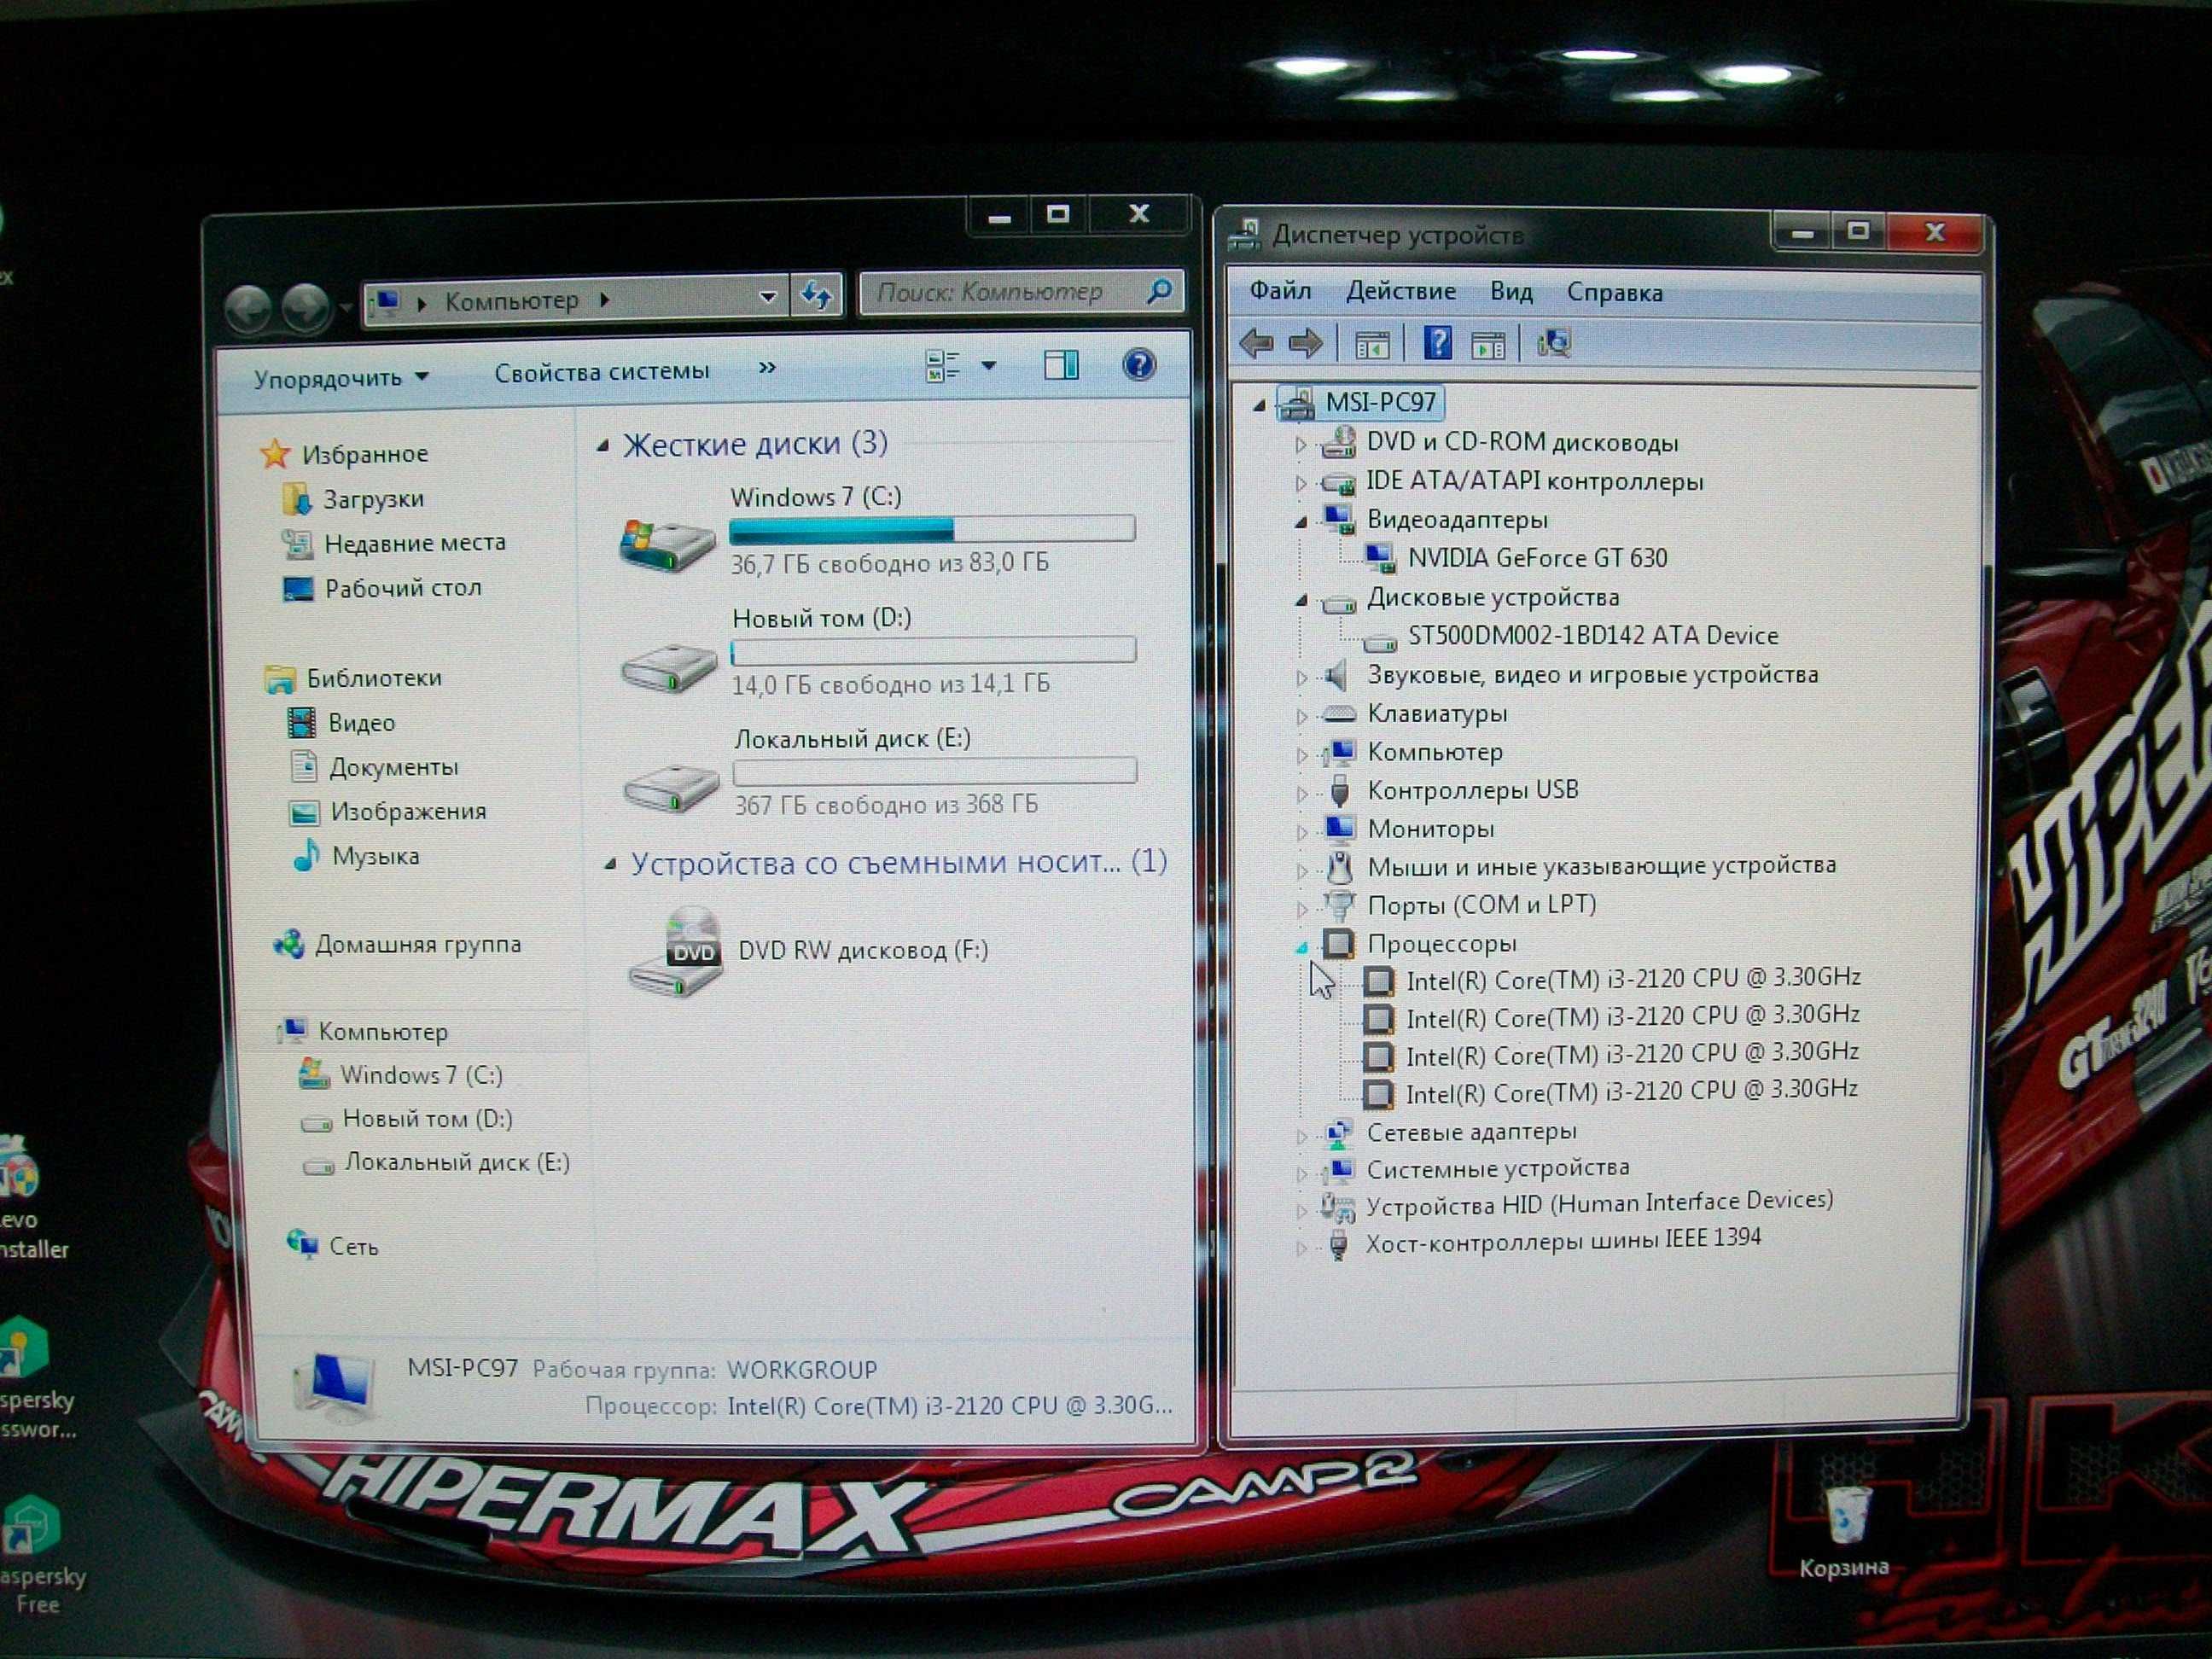The height and width of the screenshot is (1659, 2212).
Task: Open Файл menu
Action: [1280, 291]
